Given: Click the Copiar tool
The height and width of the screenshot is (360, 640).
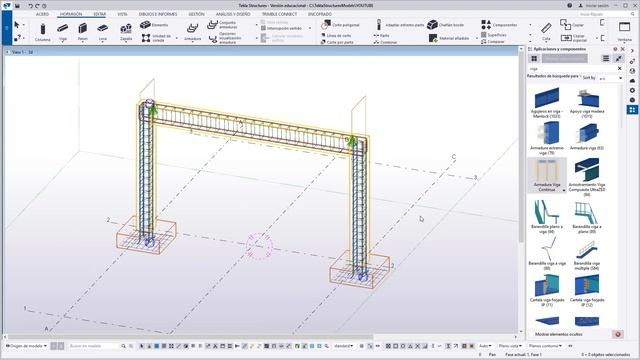Looking at the screenshot, I should point(571,24).
